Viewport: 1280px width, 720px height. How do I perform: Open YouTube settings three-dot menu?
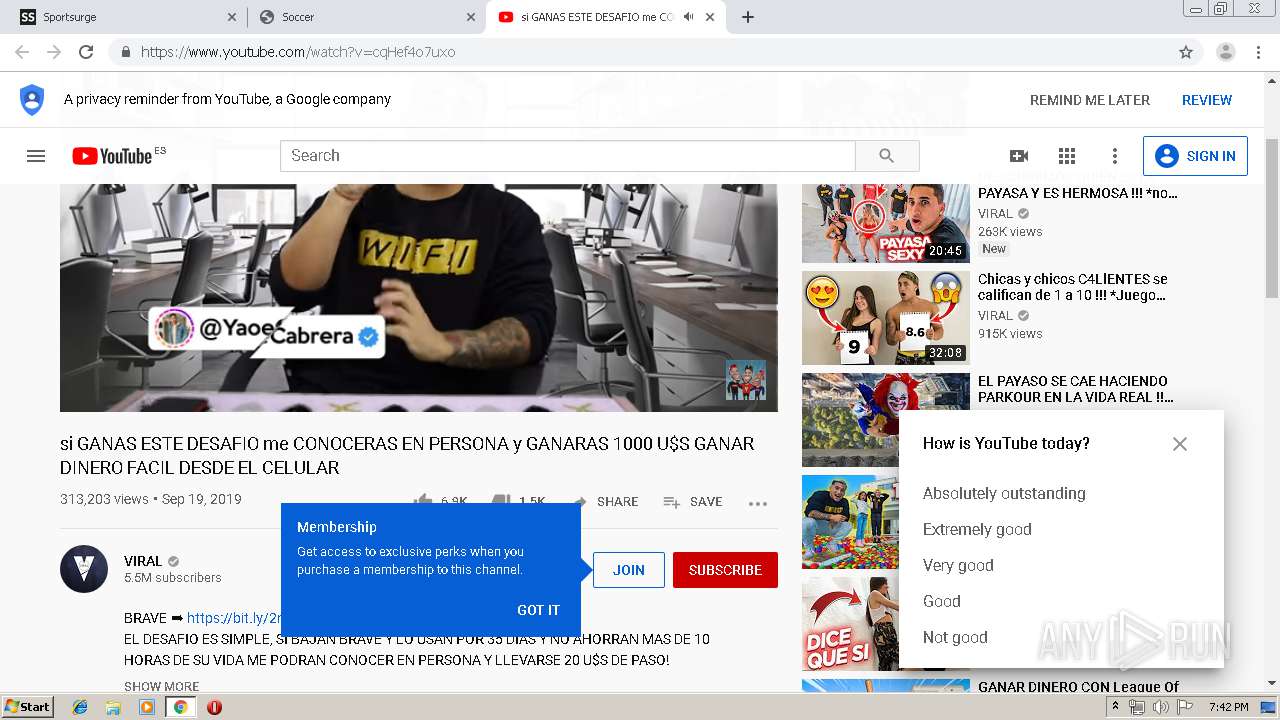pos(1114,156)
